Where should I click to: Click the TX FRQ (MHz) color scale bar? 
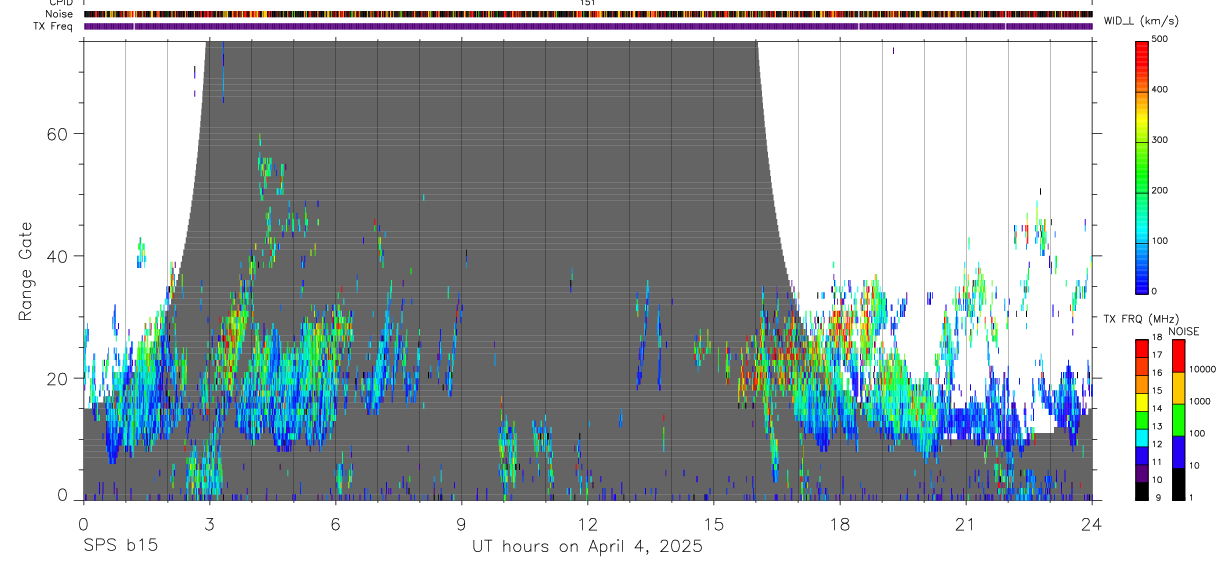click(1142, 420)
